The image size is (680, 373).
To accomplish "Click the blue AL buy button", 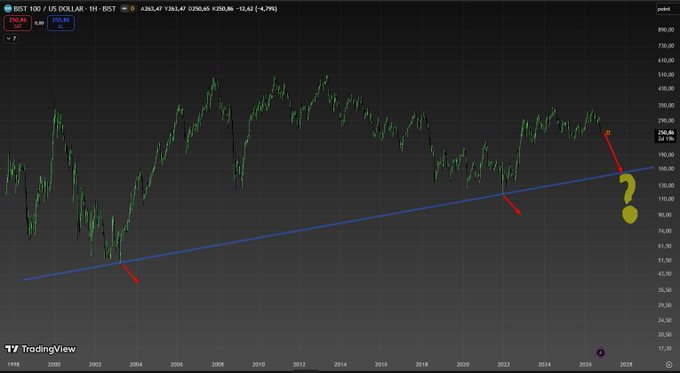I will click(61, 23).
